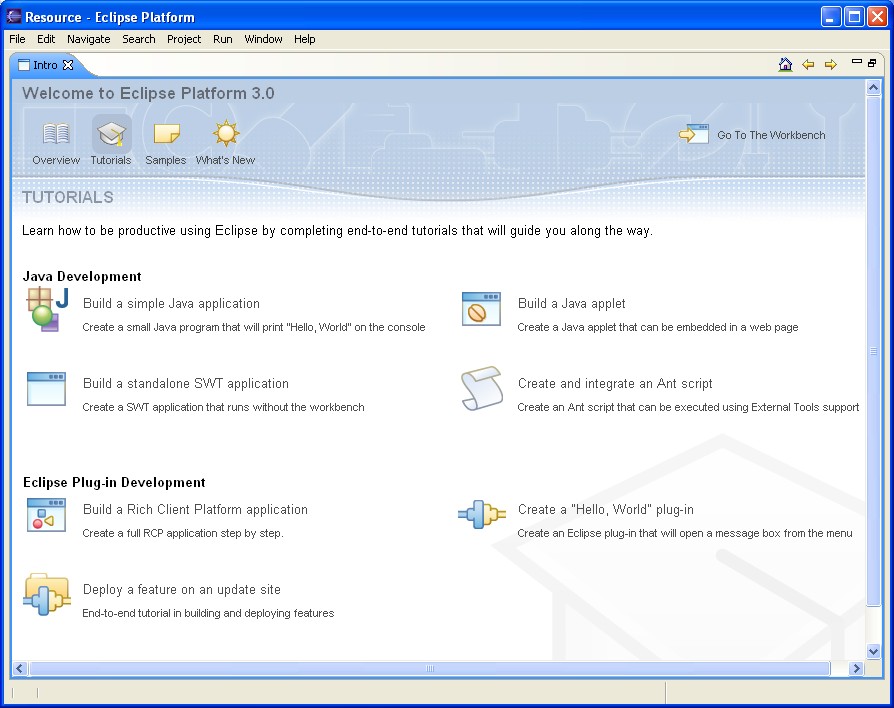The width and height of the screenshot is (894, 708).
Task: Click the 'Go To The Workbench' link
Action: click(x=771, y=135)
